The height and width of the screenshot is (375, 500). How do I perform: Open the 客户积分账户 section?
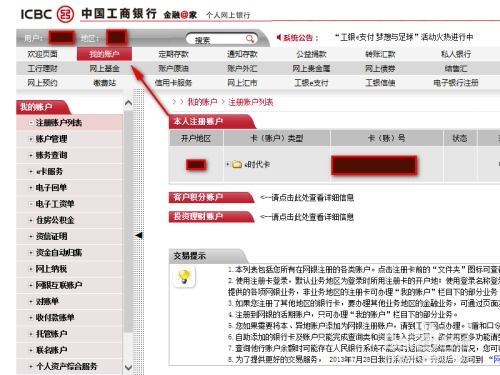pyautogui.click(x=211, y=197)
